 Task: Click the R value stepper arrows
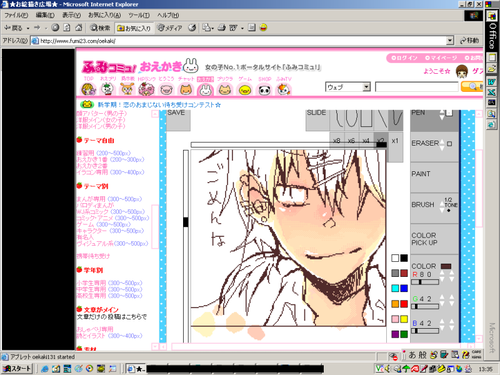pos(447,276)
